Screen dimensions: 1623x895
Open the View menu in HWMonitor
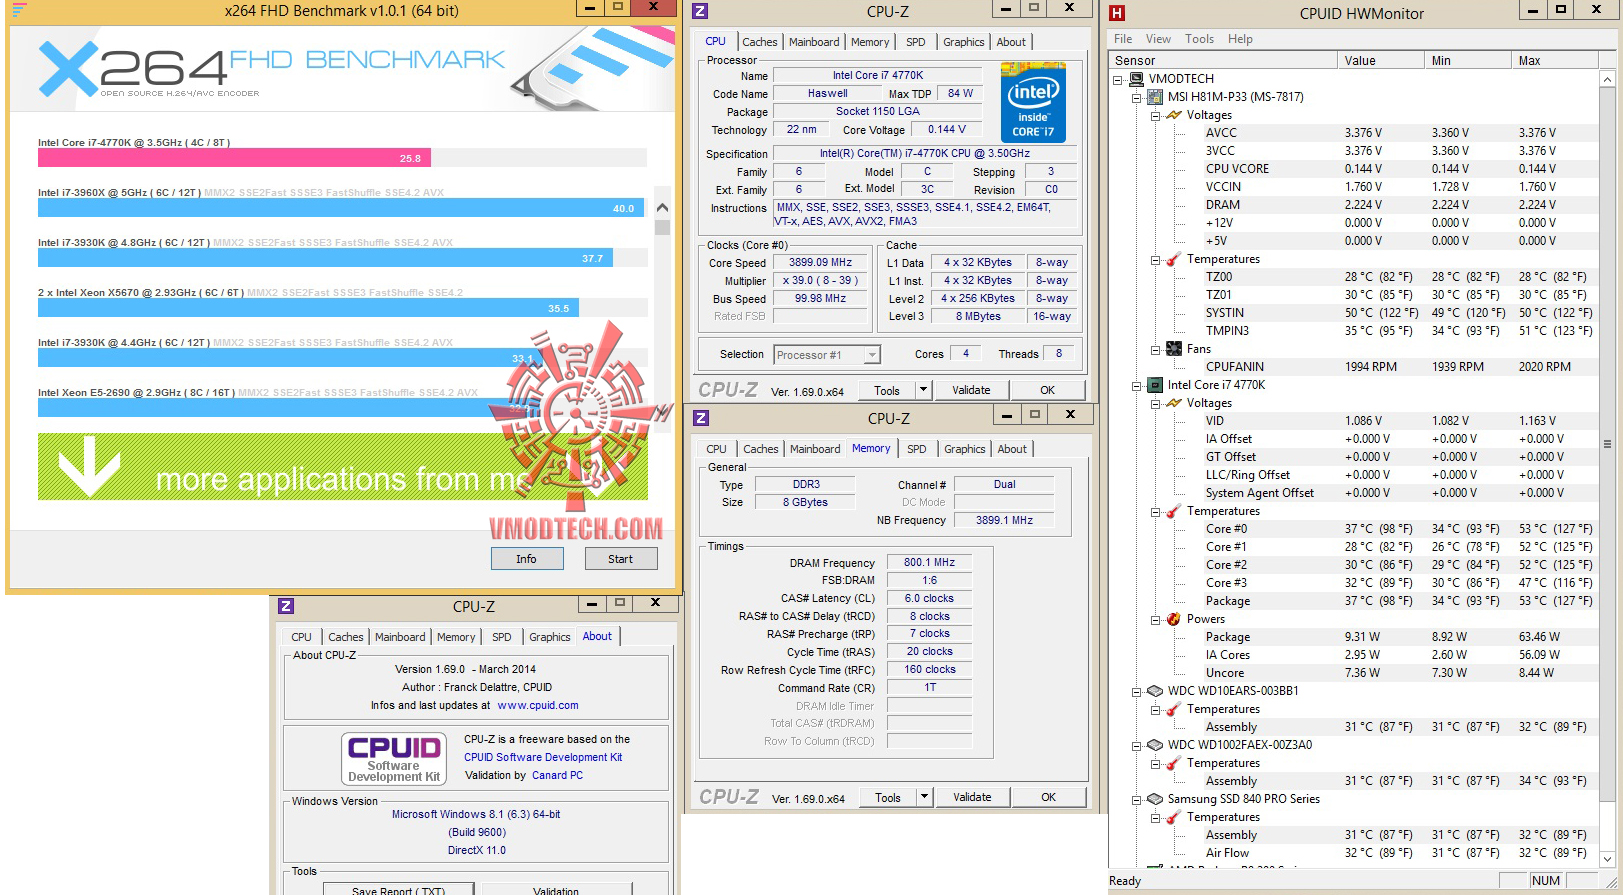coord(1158,39)
